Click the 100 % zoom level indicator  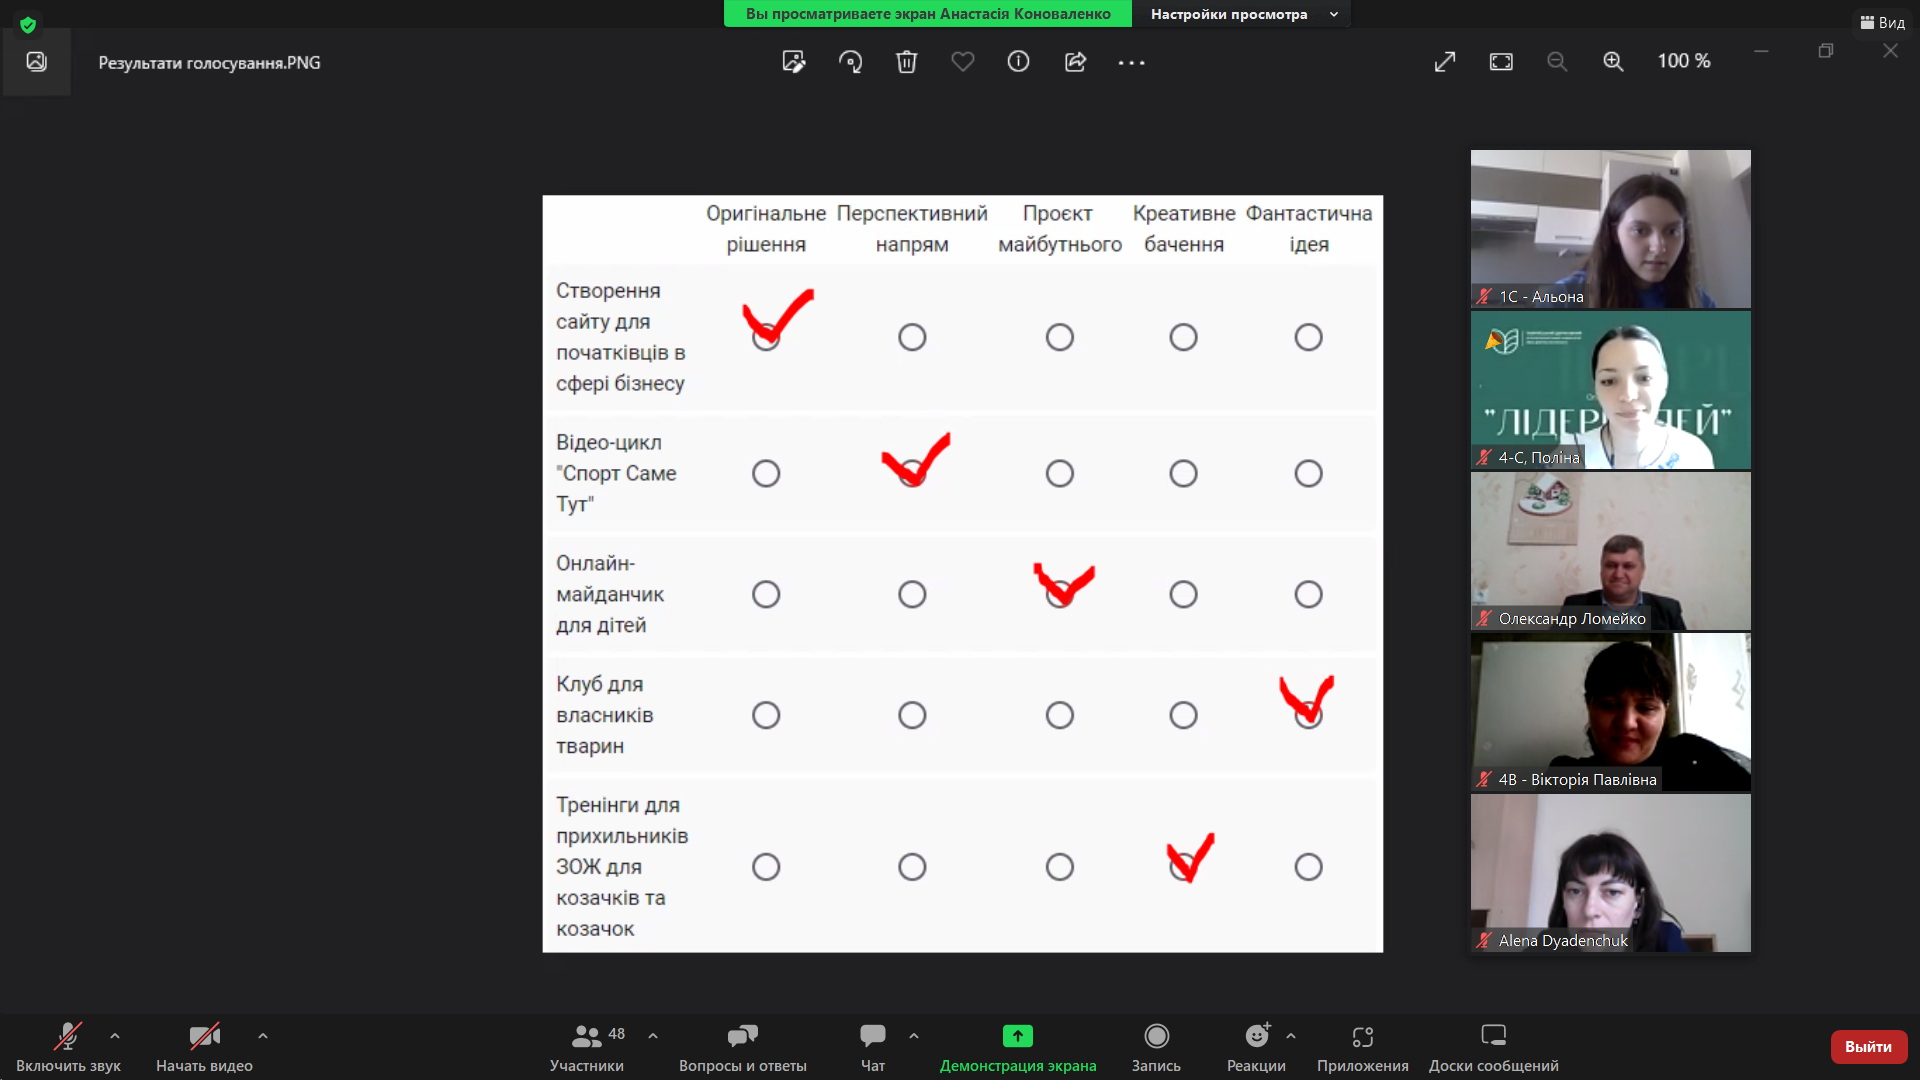pyautogui.click(x=1683, y=61)
